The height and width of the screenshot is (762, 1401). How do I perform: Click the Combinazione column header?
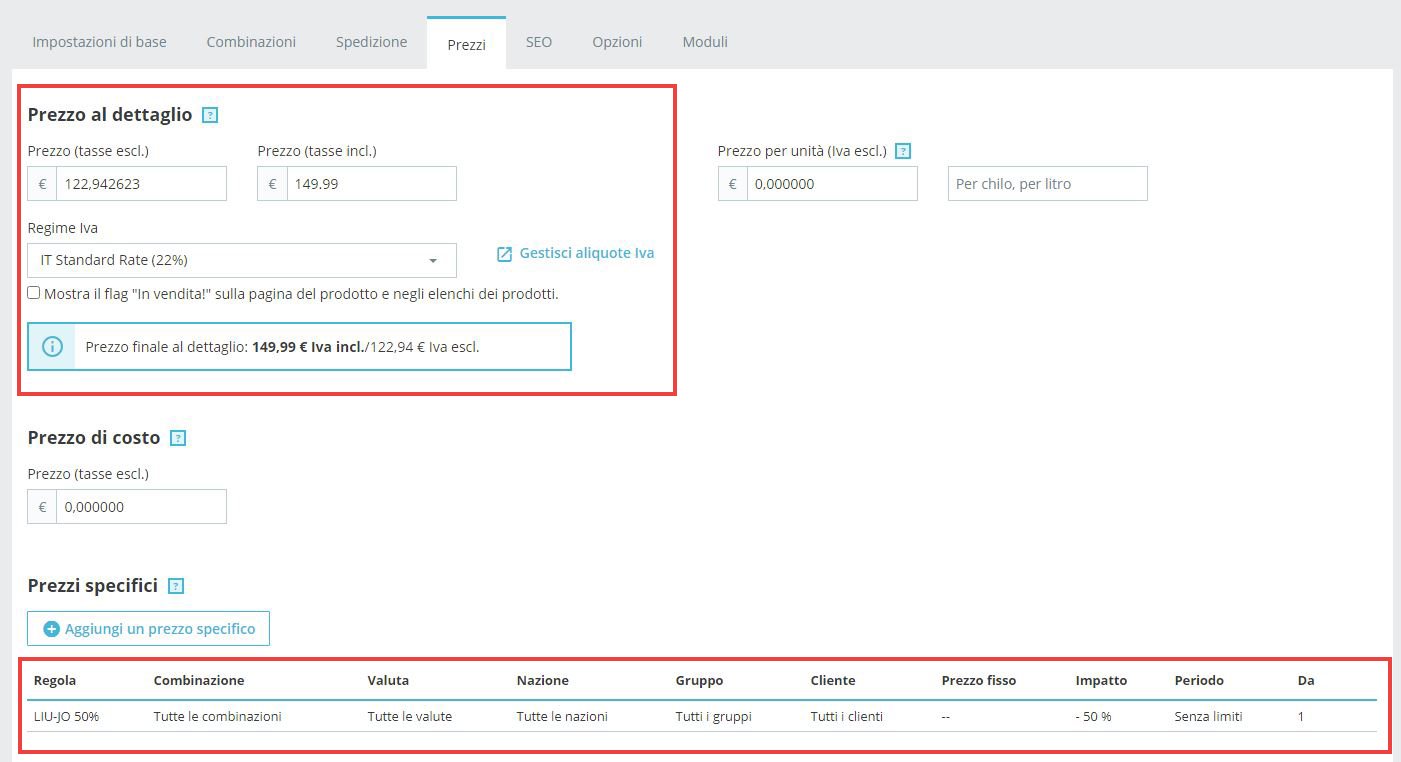tap(199, 680)
